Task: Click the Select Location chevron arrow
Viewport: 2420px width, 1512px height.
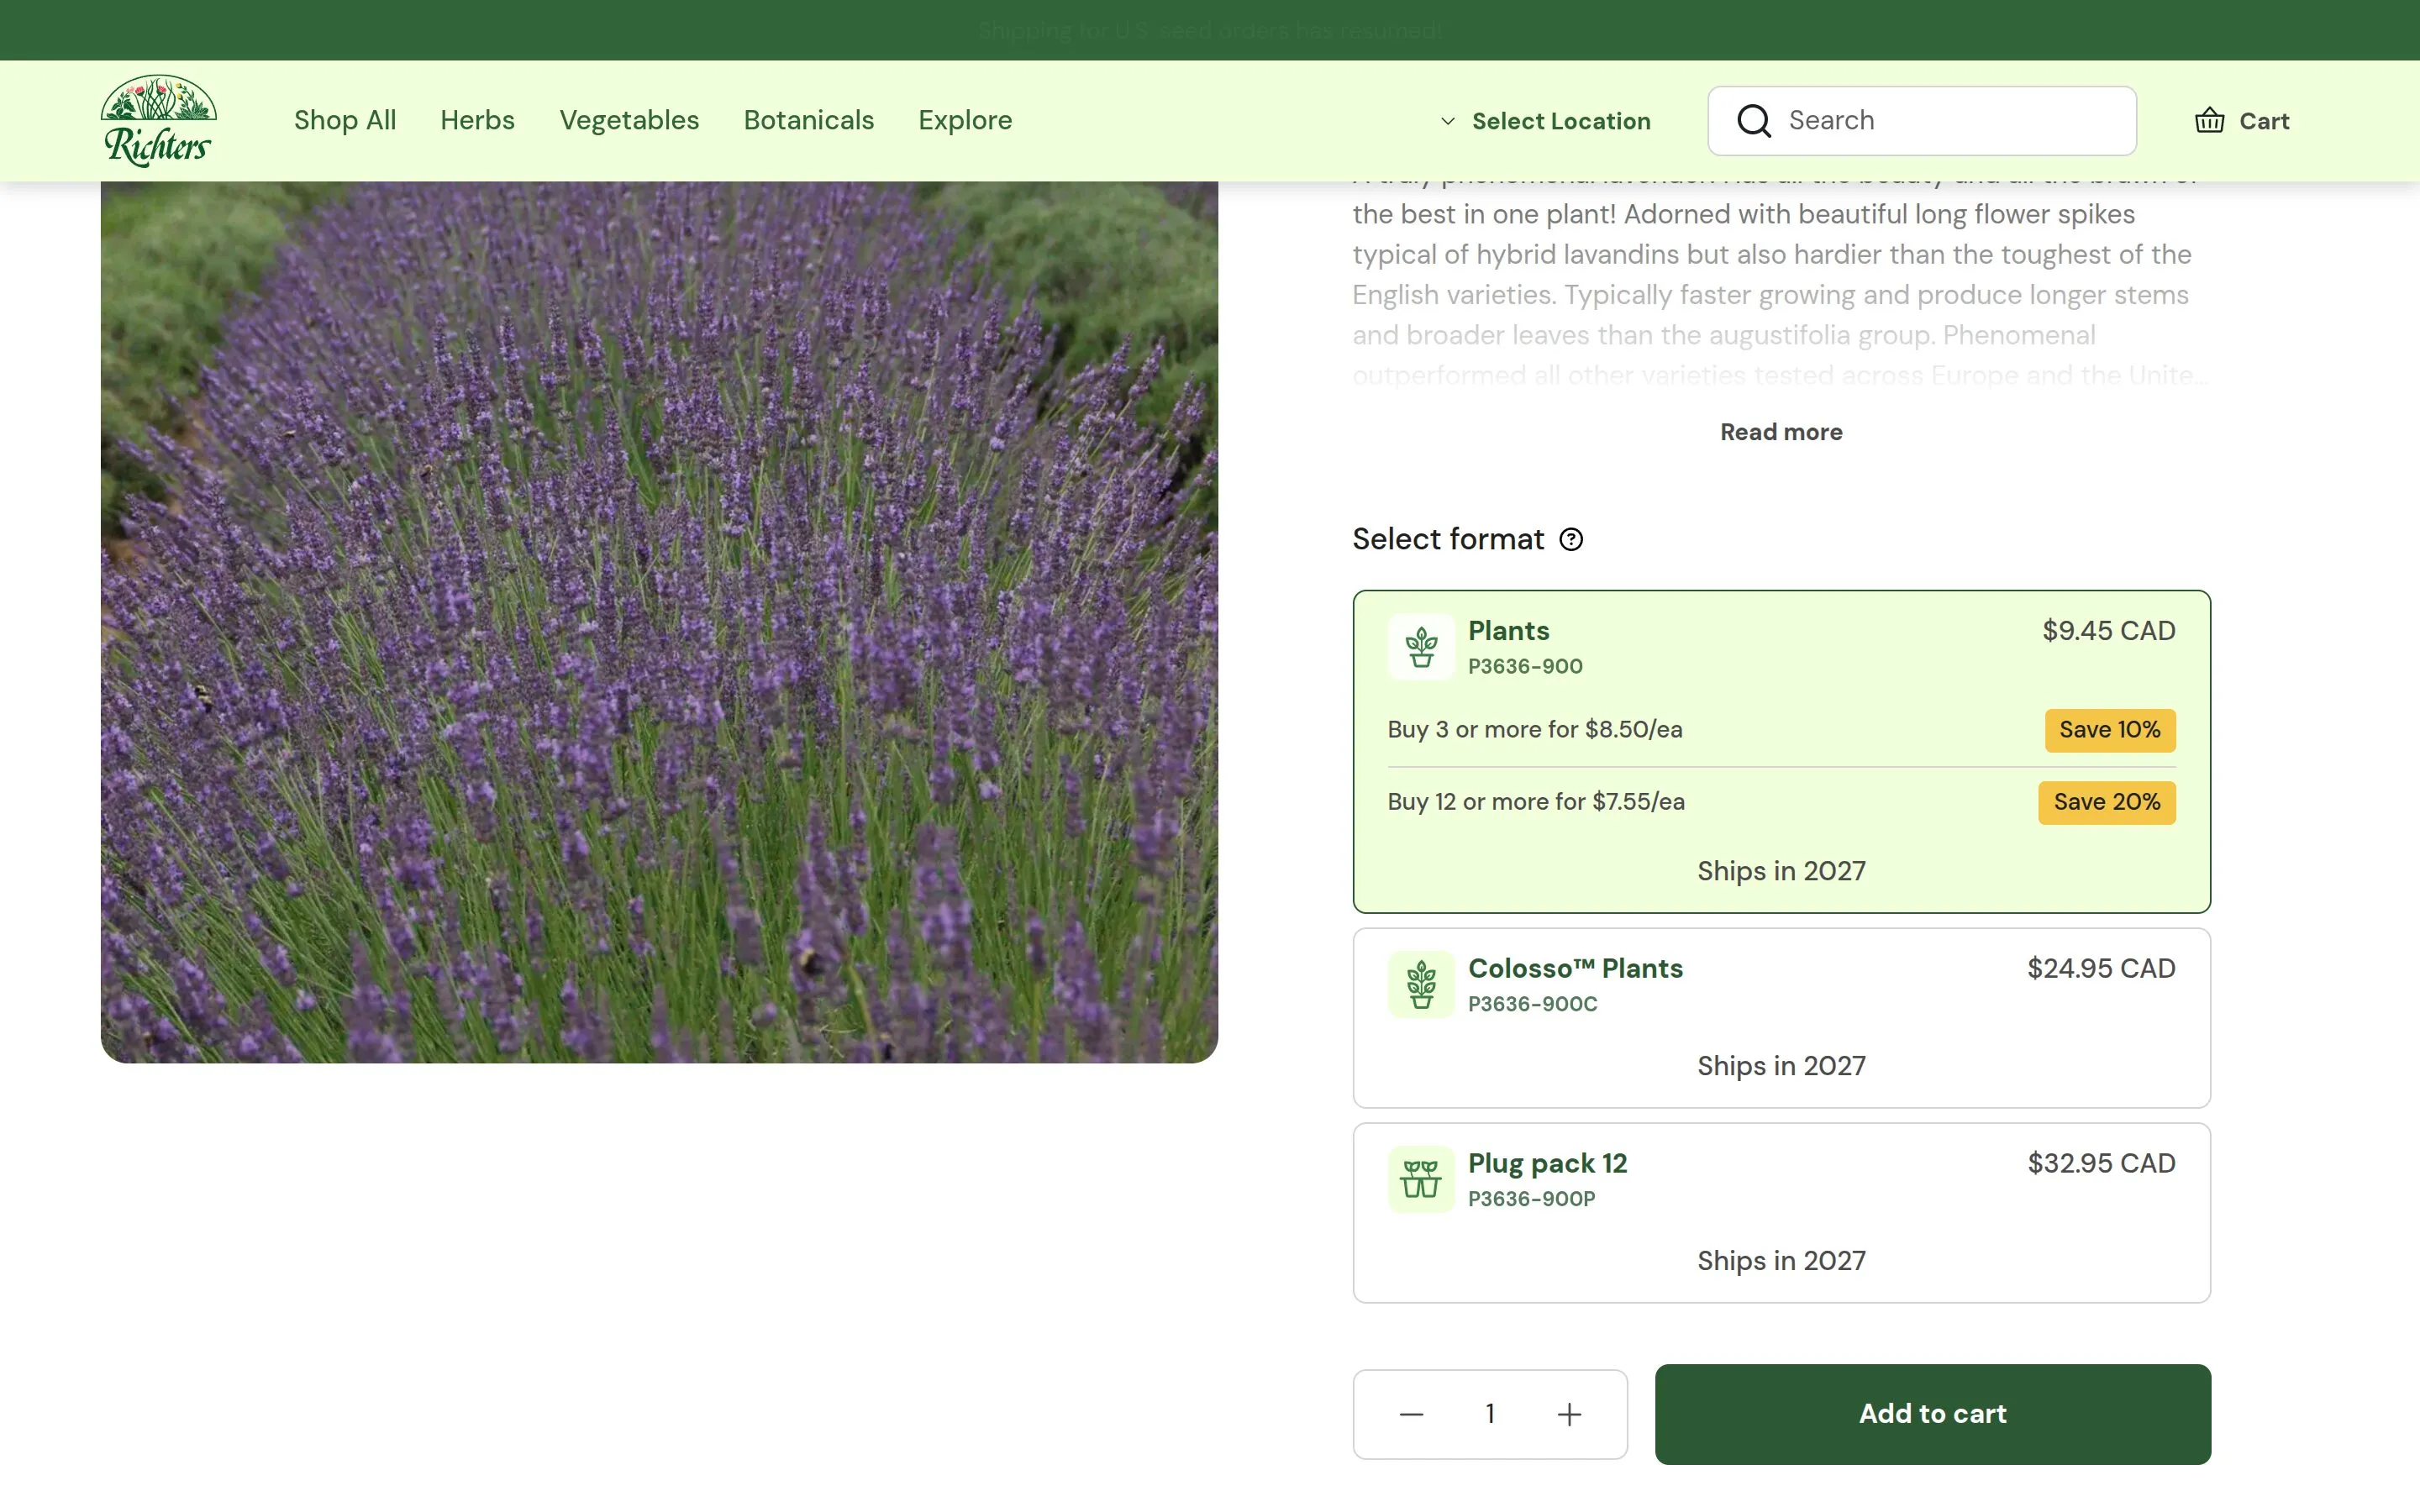Action: coord(1447,121)
